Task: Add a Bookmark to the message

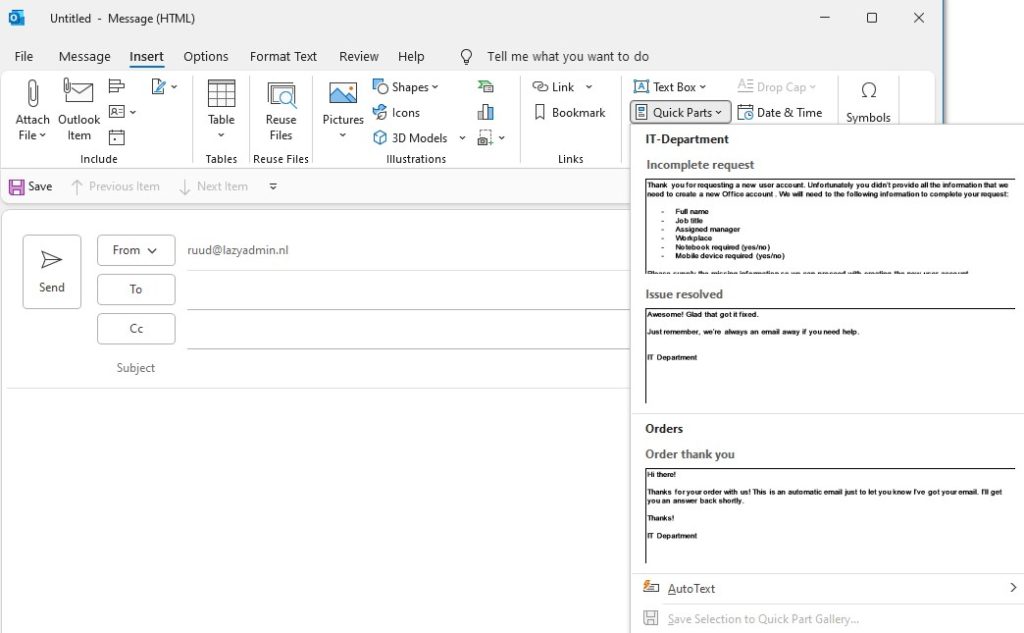Action: pyautogui.click(x=569, y=112)
